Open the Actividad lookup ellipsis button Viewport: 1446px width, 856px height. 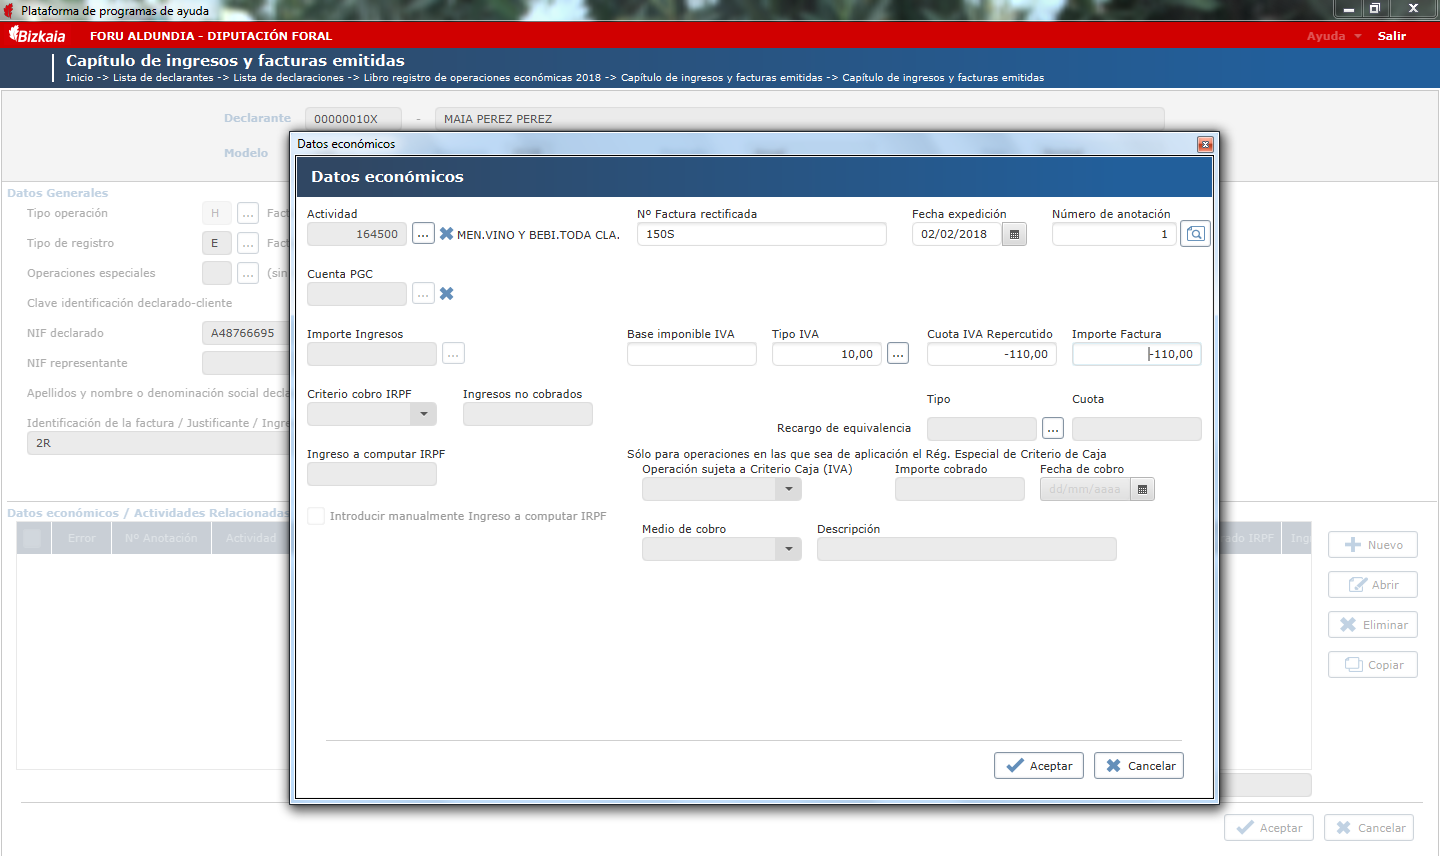(423, 234)
